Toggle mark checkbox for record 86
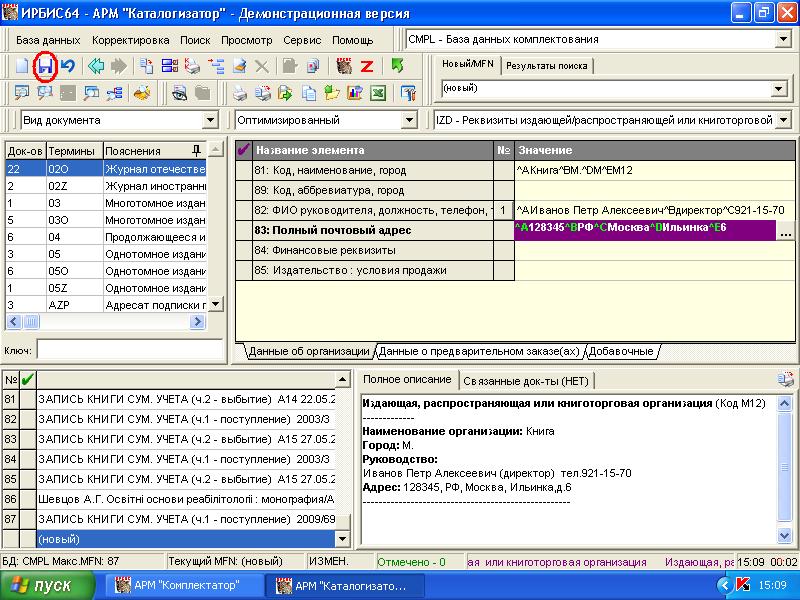800x600 pixels. (28, 498)
